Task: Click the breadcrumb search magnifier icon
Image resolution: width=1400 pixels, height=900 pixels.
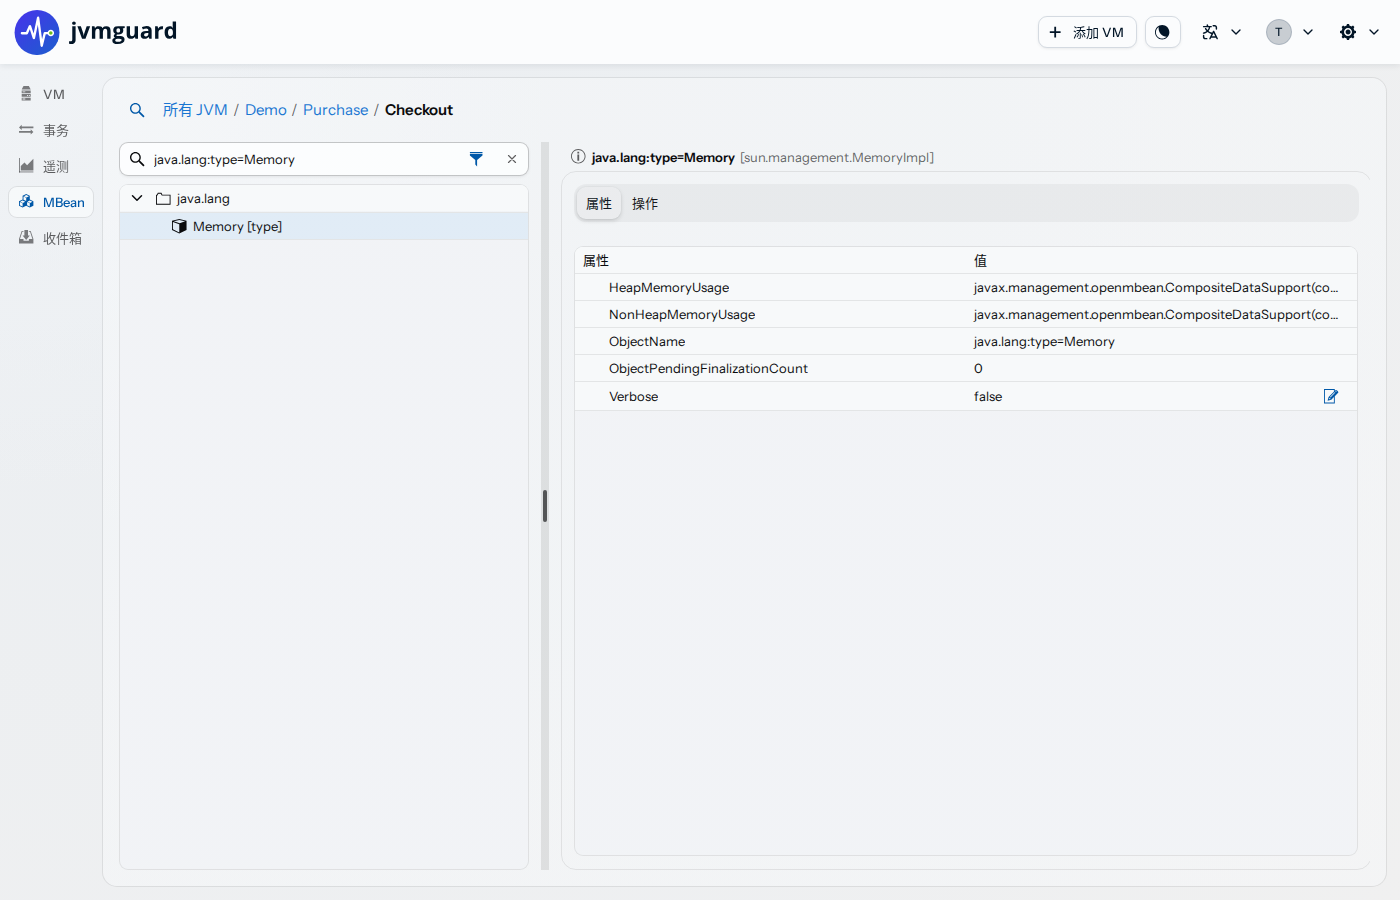Action: tap(137, 110)
